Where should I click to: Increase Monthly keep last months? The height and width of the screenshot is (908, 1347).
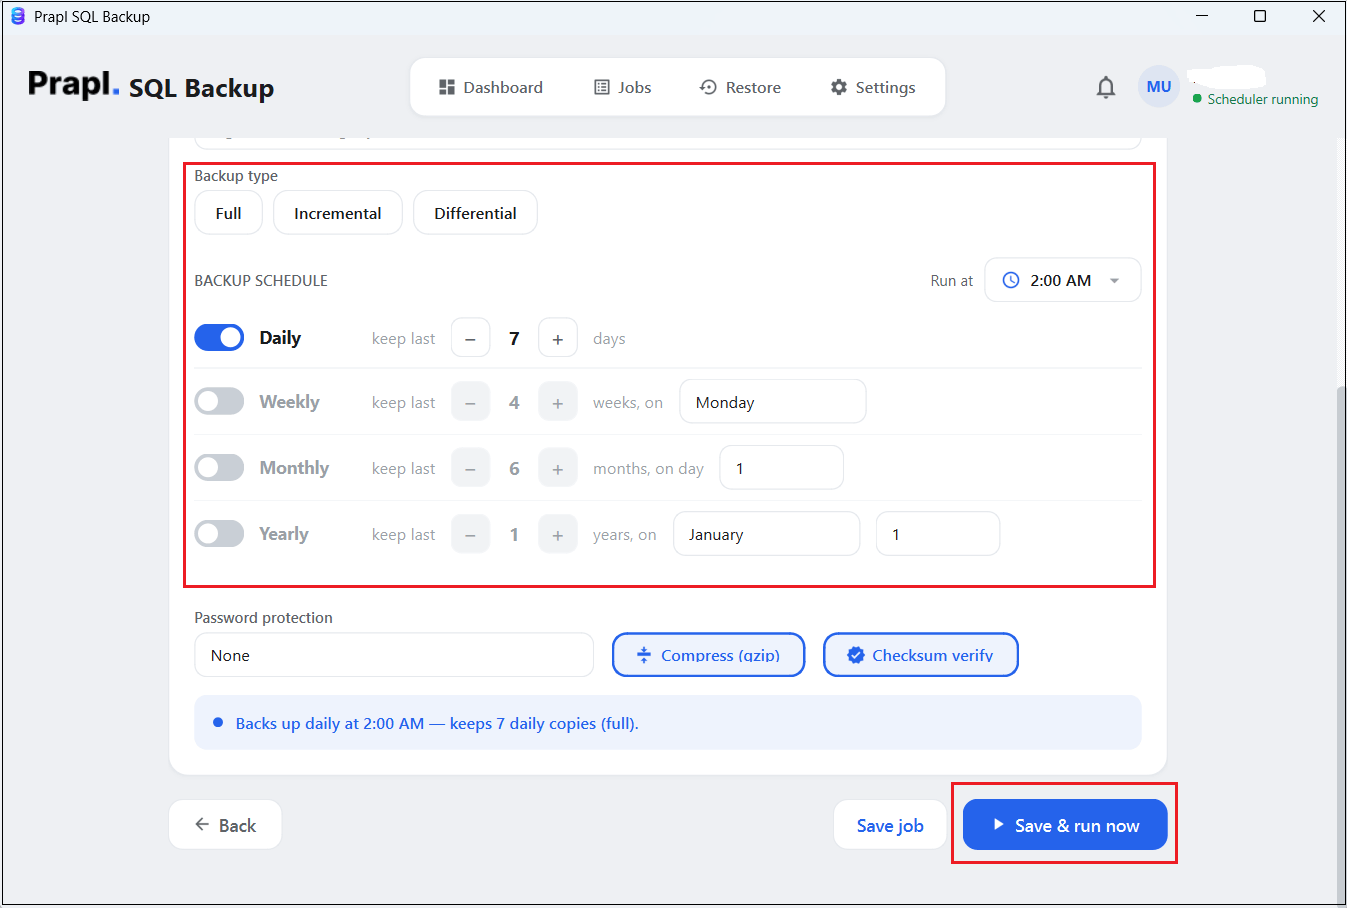(x=558, y=468)
